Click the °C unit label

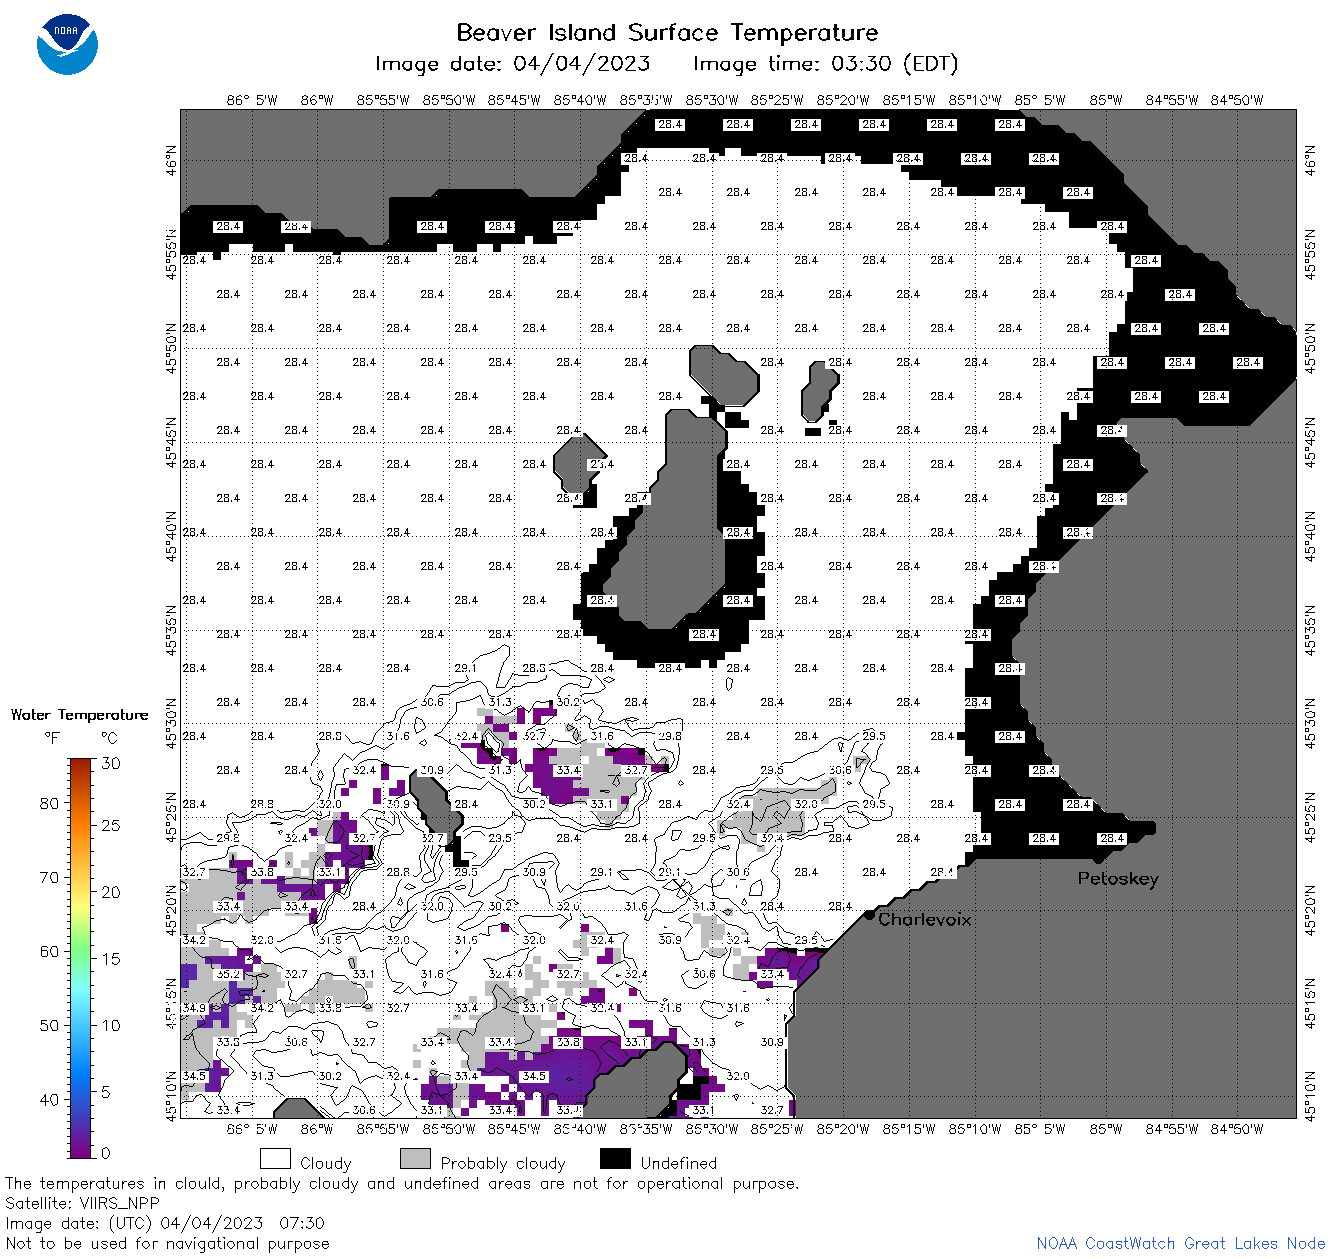pyautogui.click(x=109, y=739)
